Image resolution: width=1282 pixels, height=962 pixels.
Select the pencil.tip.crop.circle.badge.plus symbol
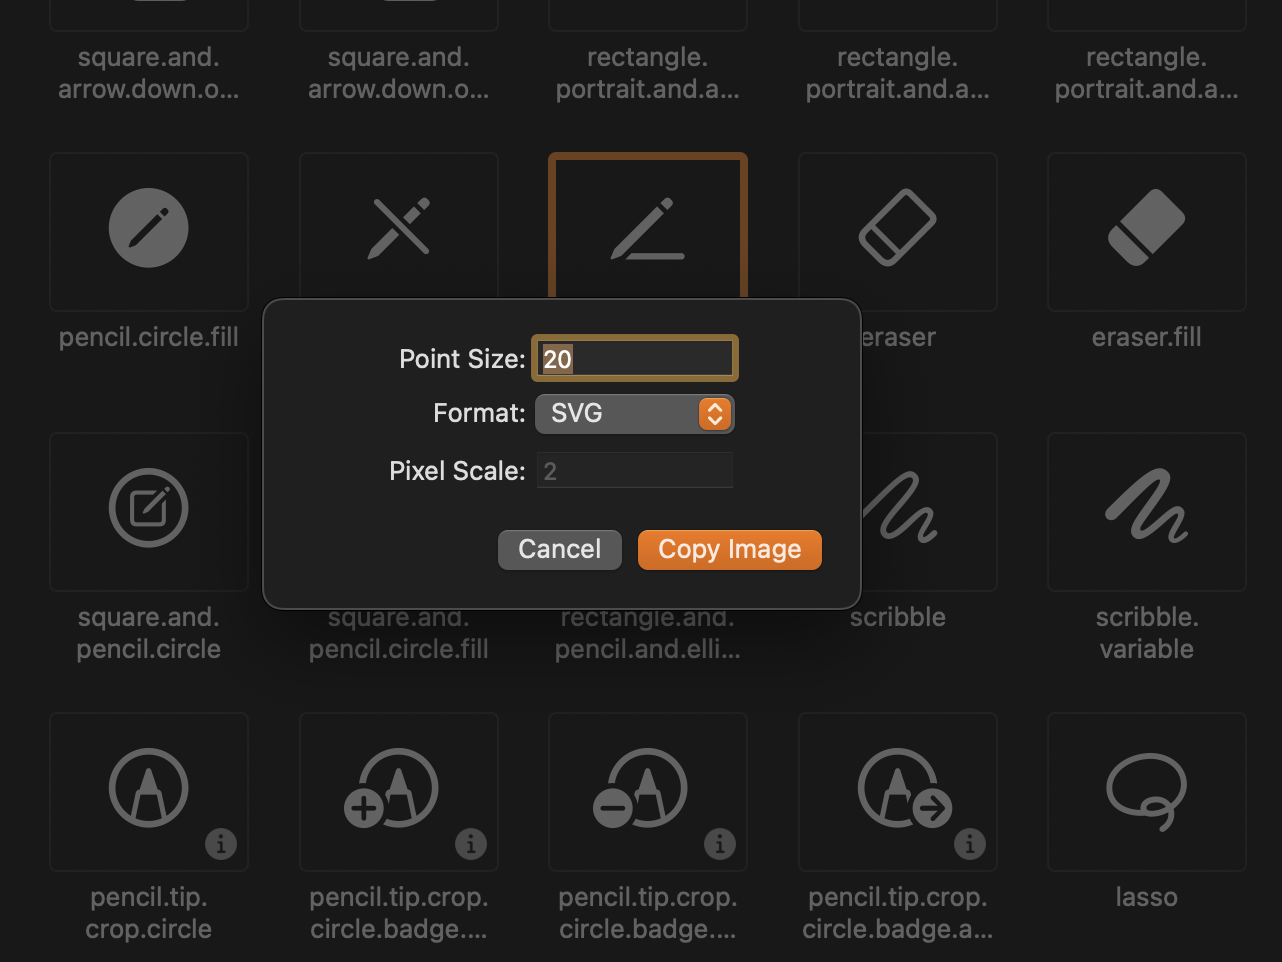(x=398, y=791)
